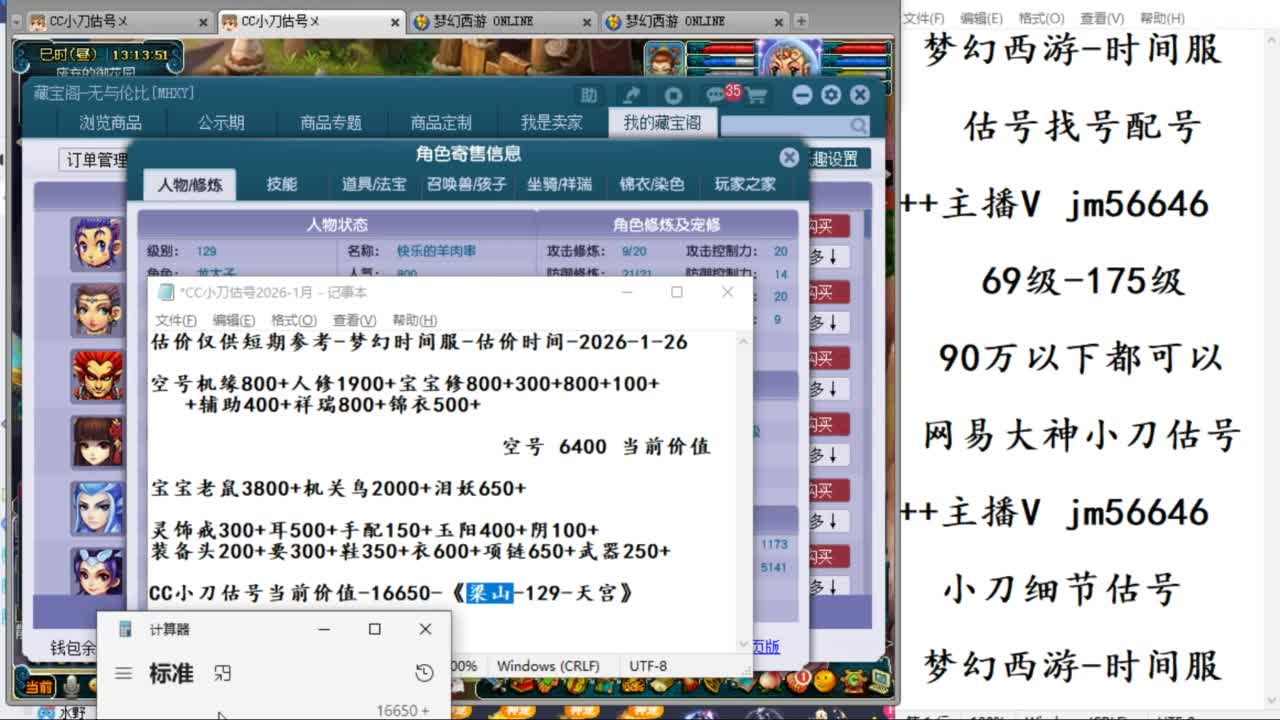Select the dark-haired girl character avatar
The height and width of the screenshot is (720, 1280).
pyautogui.click(x=97, y=441)
